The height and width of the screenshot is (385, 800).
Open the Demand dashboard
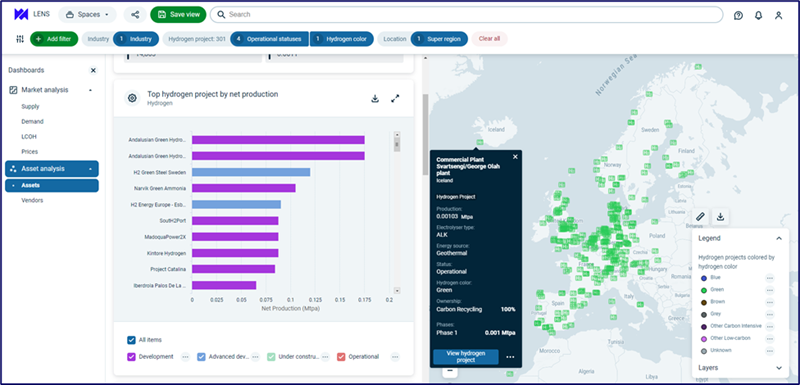(x=32, y=122)
